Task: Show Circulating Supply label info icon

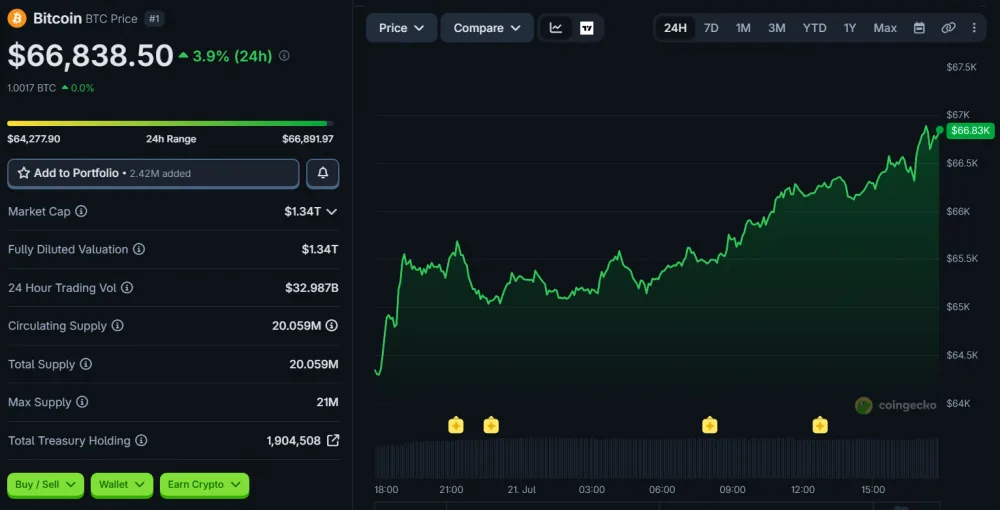Action: 117,326
